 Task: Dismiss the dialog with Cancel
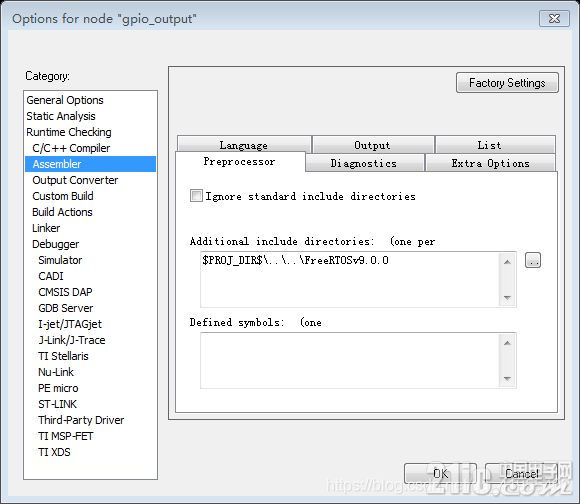522,473
